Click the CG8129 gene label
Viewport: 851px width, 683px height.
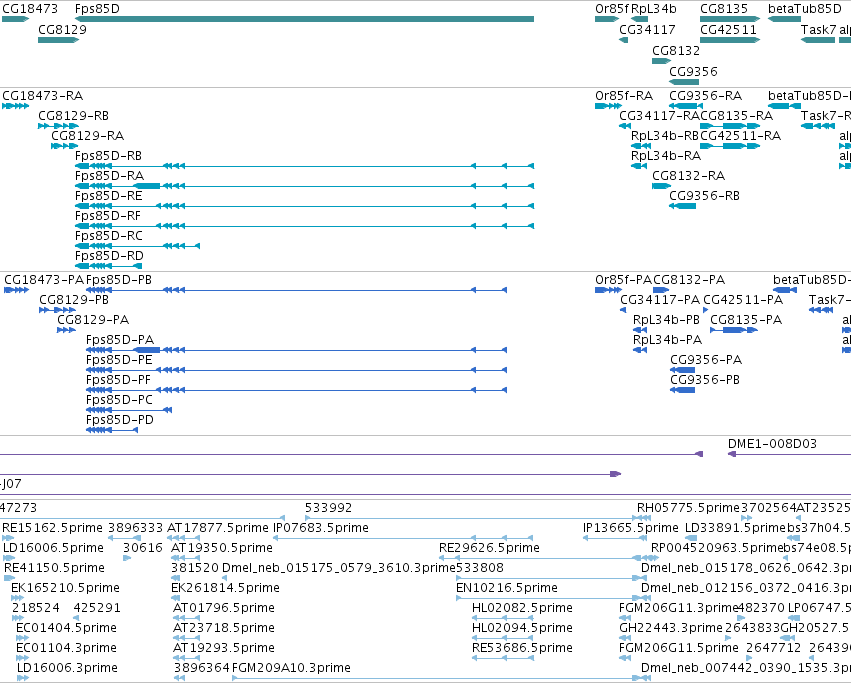coord(62,29)
